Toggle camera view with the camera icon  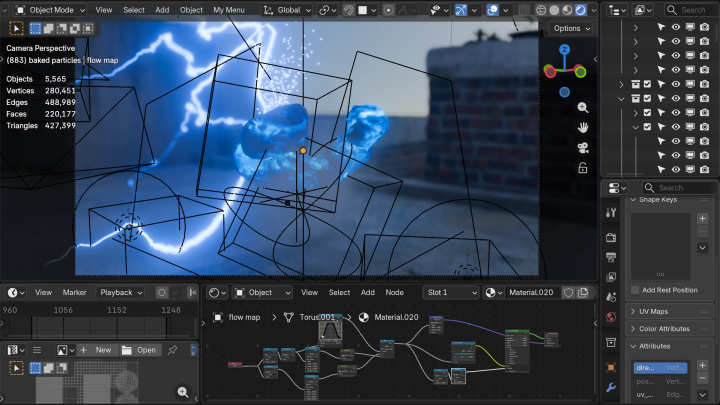pos(583,148)
